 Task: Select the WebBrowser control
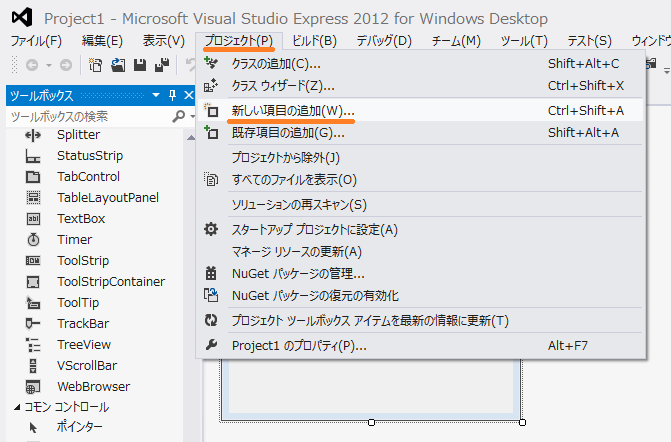tap(96, 386)
